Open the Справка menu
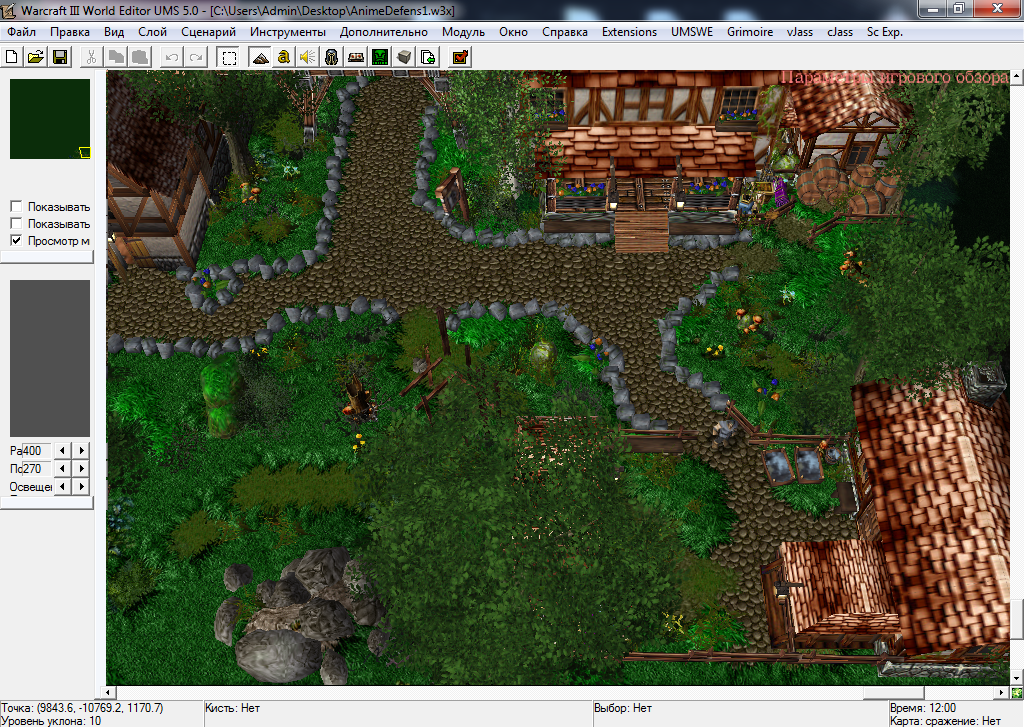Screen dimensions: 1024x728 [564, 32]
